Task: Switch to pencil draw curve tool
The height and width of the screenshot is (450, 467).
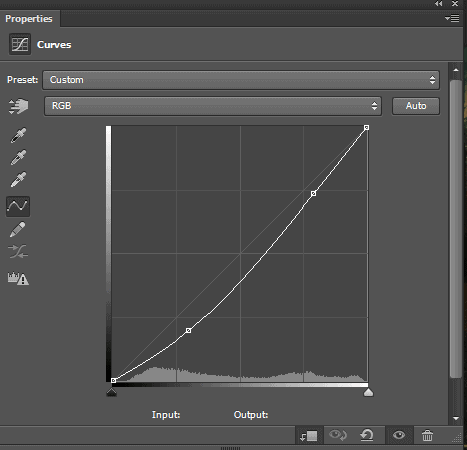Action: 18,229
